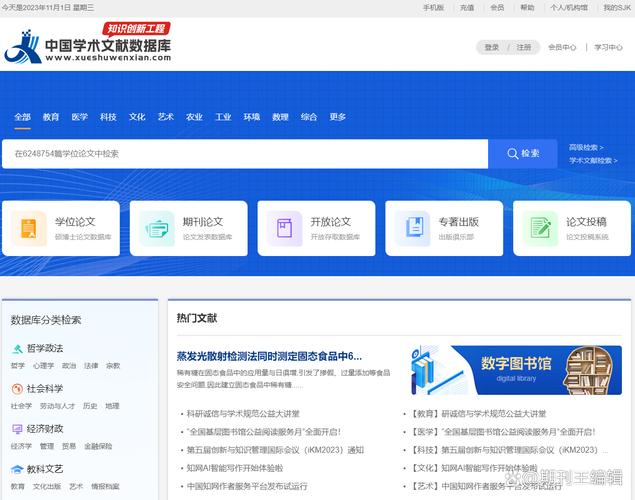Open the 艺术 category tab
635x500 pixels.
pos(166,117)
